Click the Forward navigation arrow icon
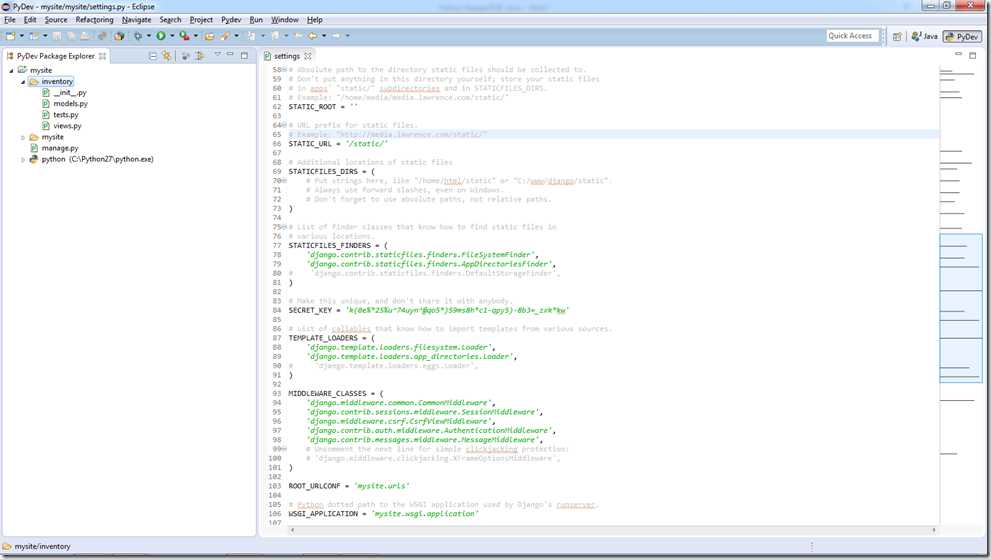Screen dimensions: 991x559 (336, 36)
